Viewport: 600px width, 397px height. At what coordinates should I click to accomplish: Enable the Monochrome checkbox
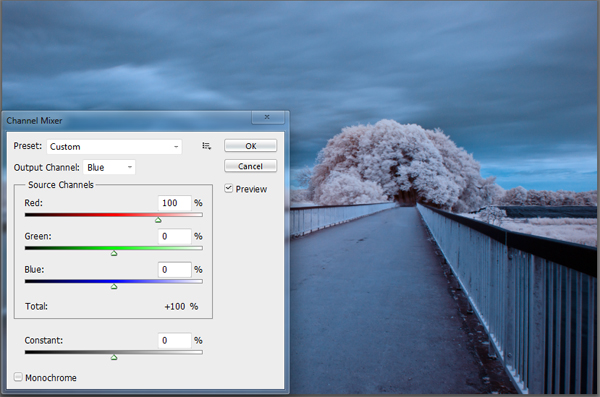click(x=18, y=377)
